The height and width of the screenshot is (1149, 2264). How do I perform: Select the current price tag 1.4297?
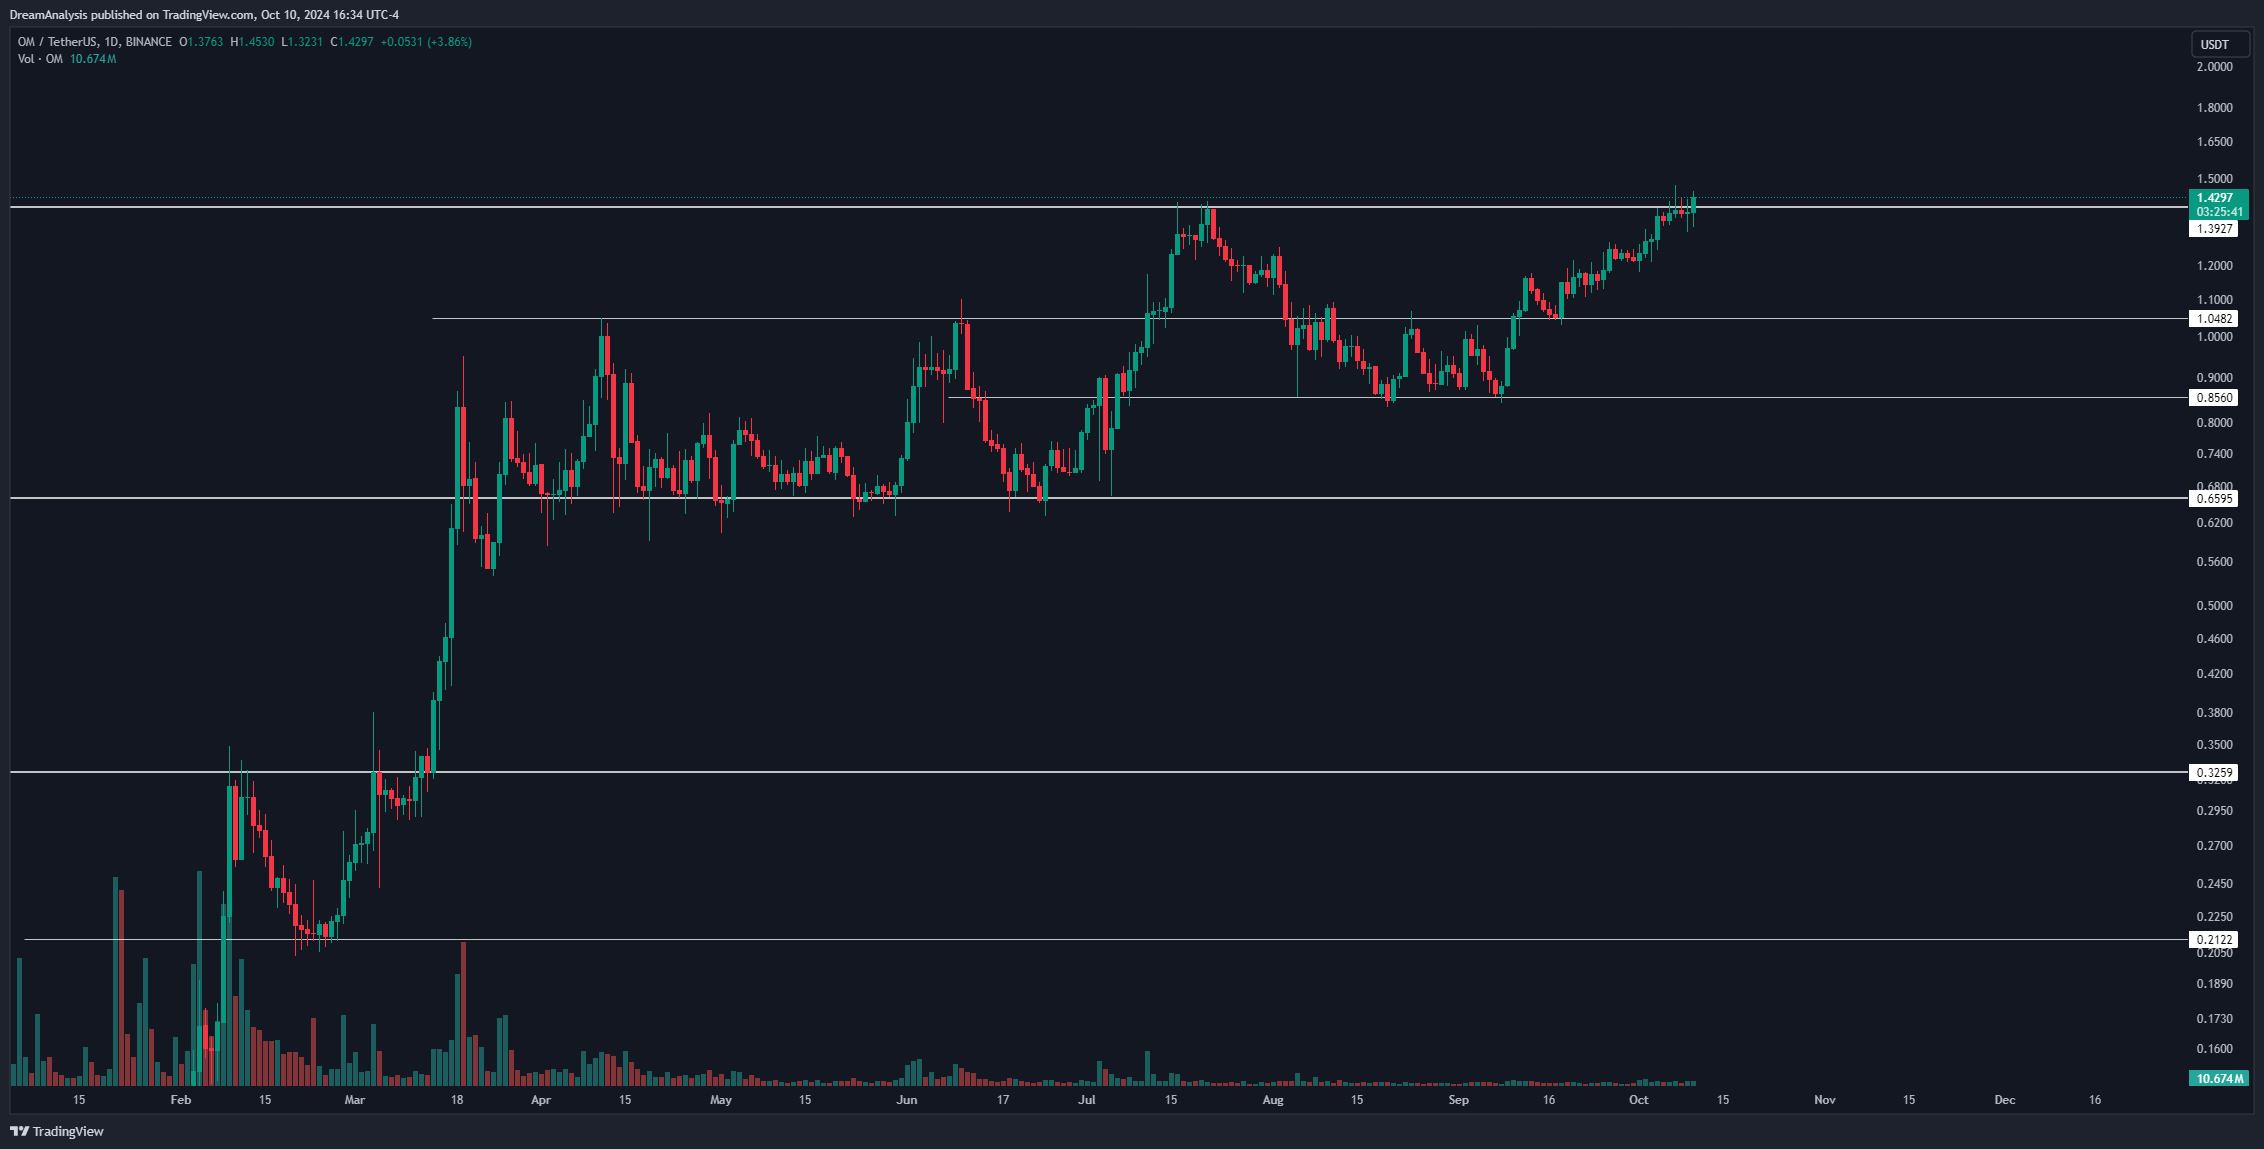2217,198
